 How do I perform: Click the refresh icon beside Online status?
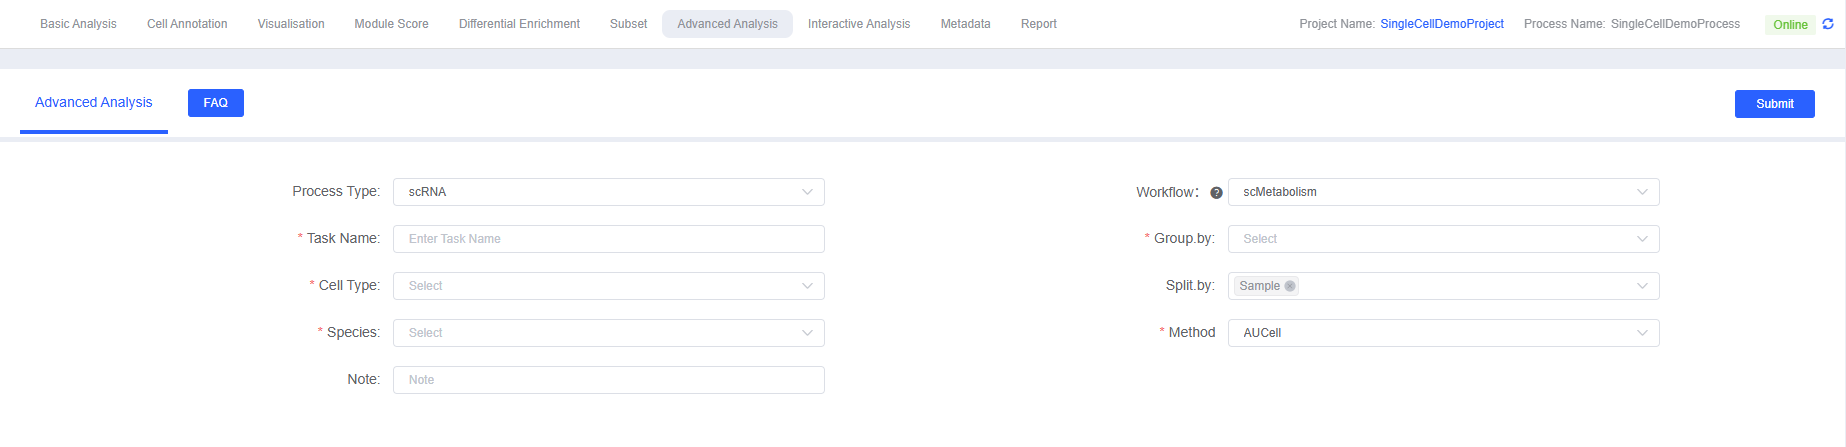tap(1828, 24)
